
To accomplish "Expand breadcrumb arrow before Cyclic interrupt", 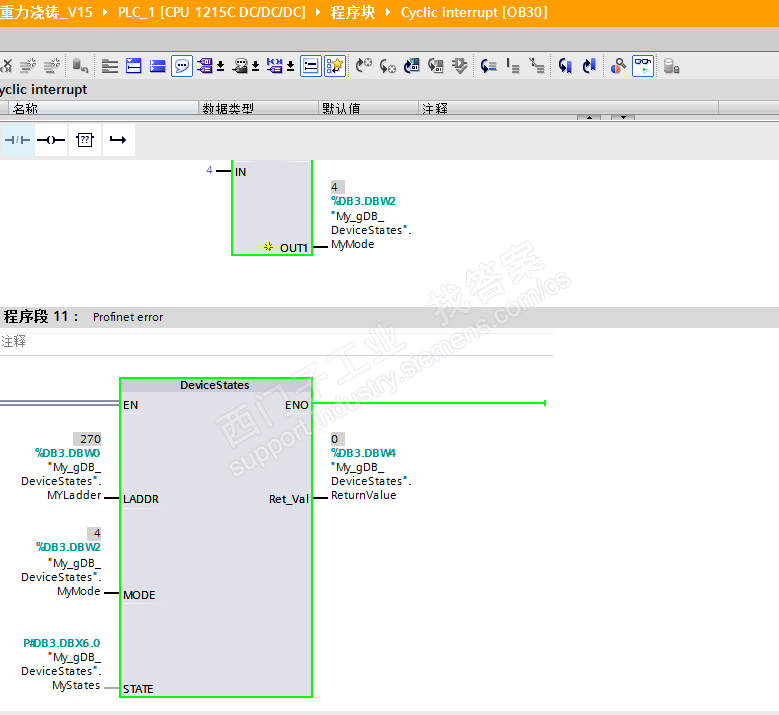I will click(x=389, y=12).
